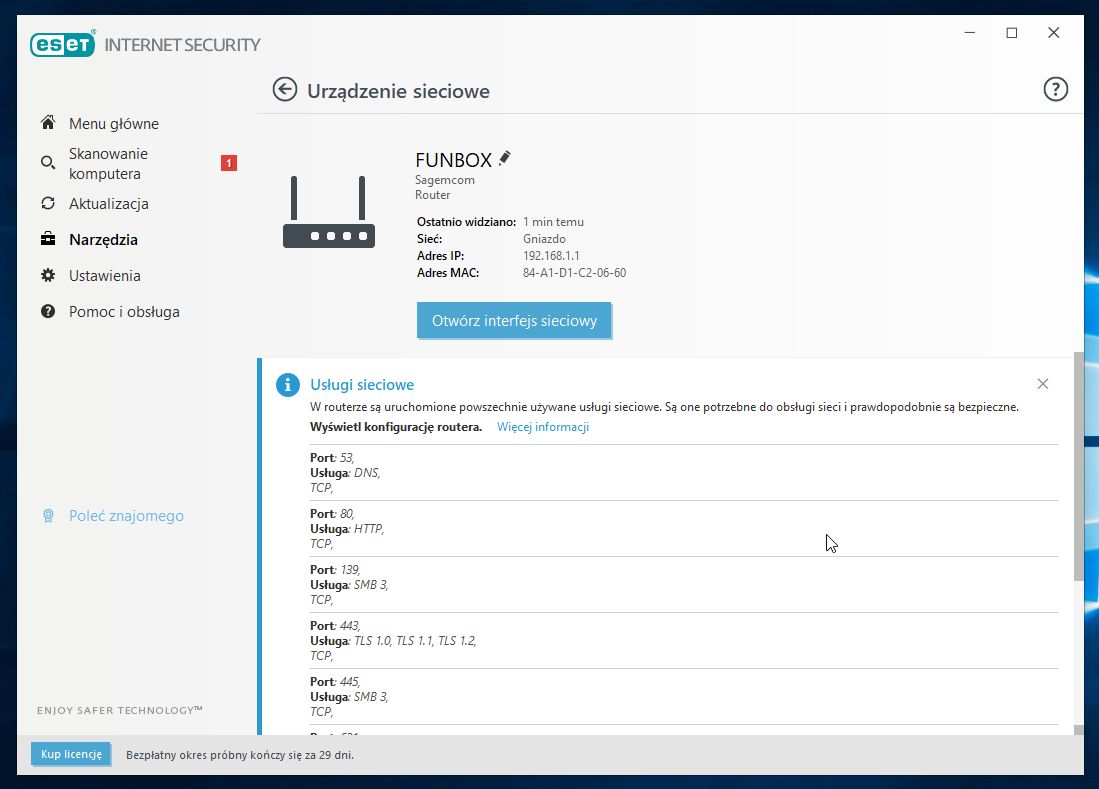Select the IP address 192.168.1.1

pyautogui.click(x=551, y=256)
